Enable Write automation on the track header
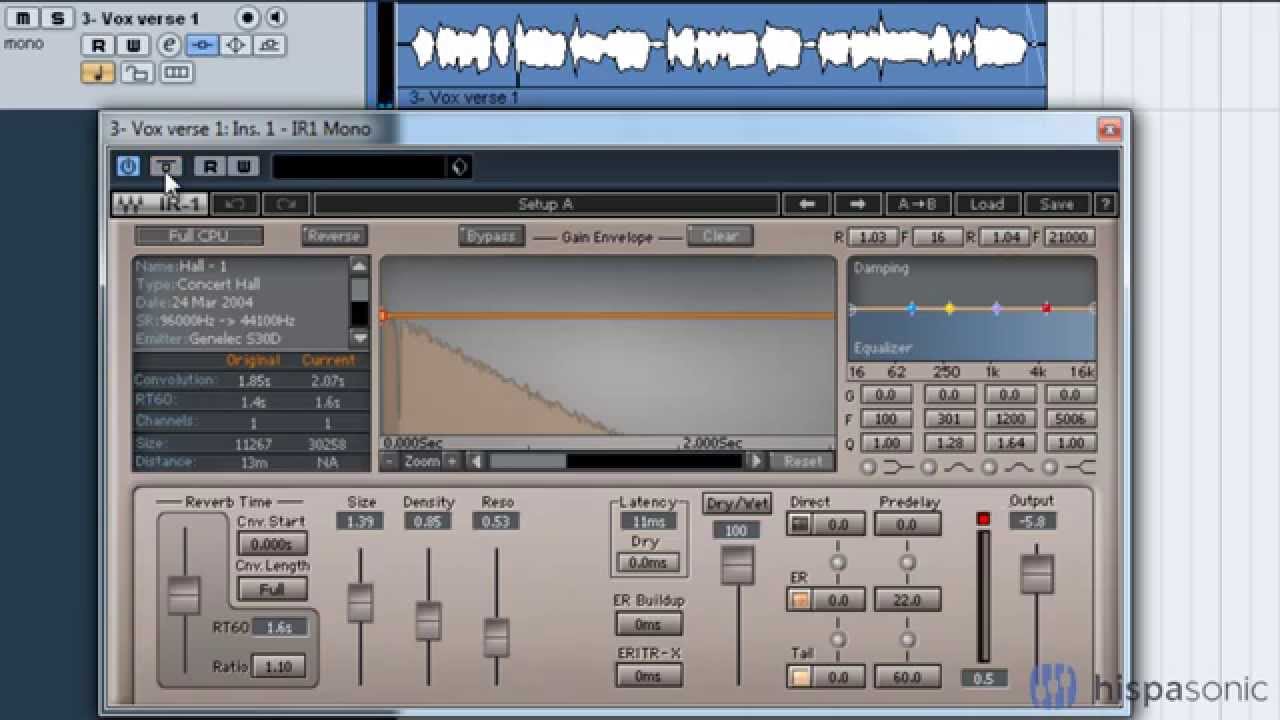This screenshot has width=1280, height=720. click(133, 45)
